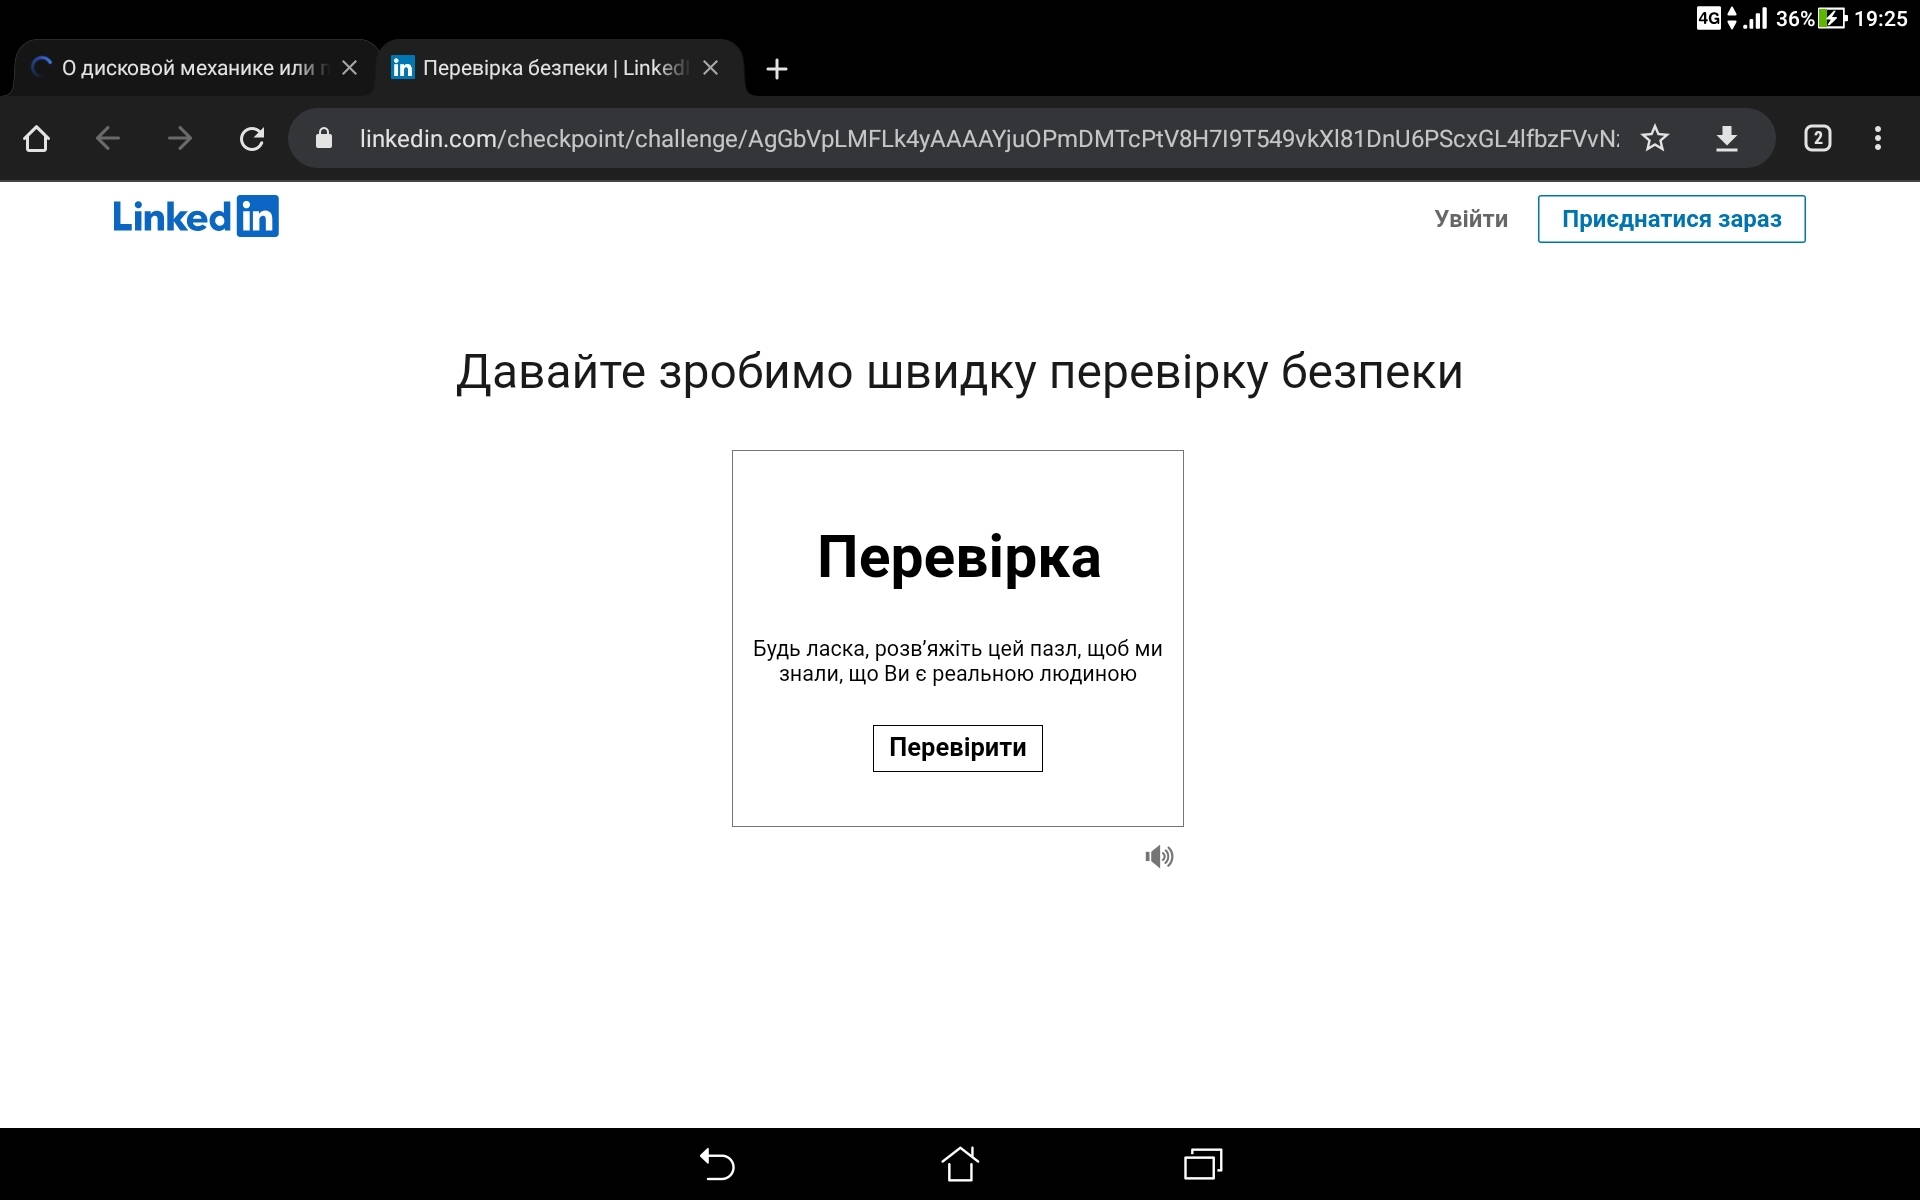Play the audio challenge speaker icon
The height and width of the screenshot is (1200, 1920).
1159,857
